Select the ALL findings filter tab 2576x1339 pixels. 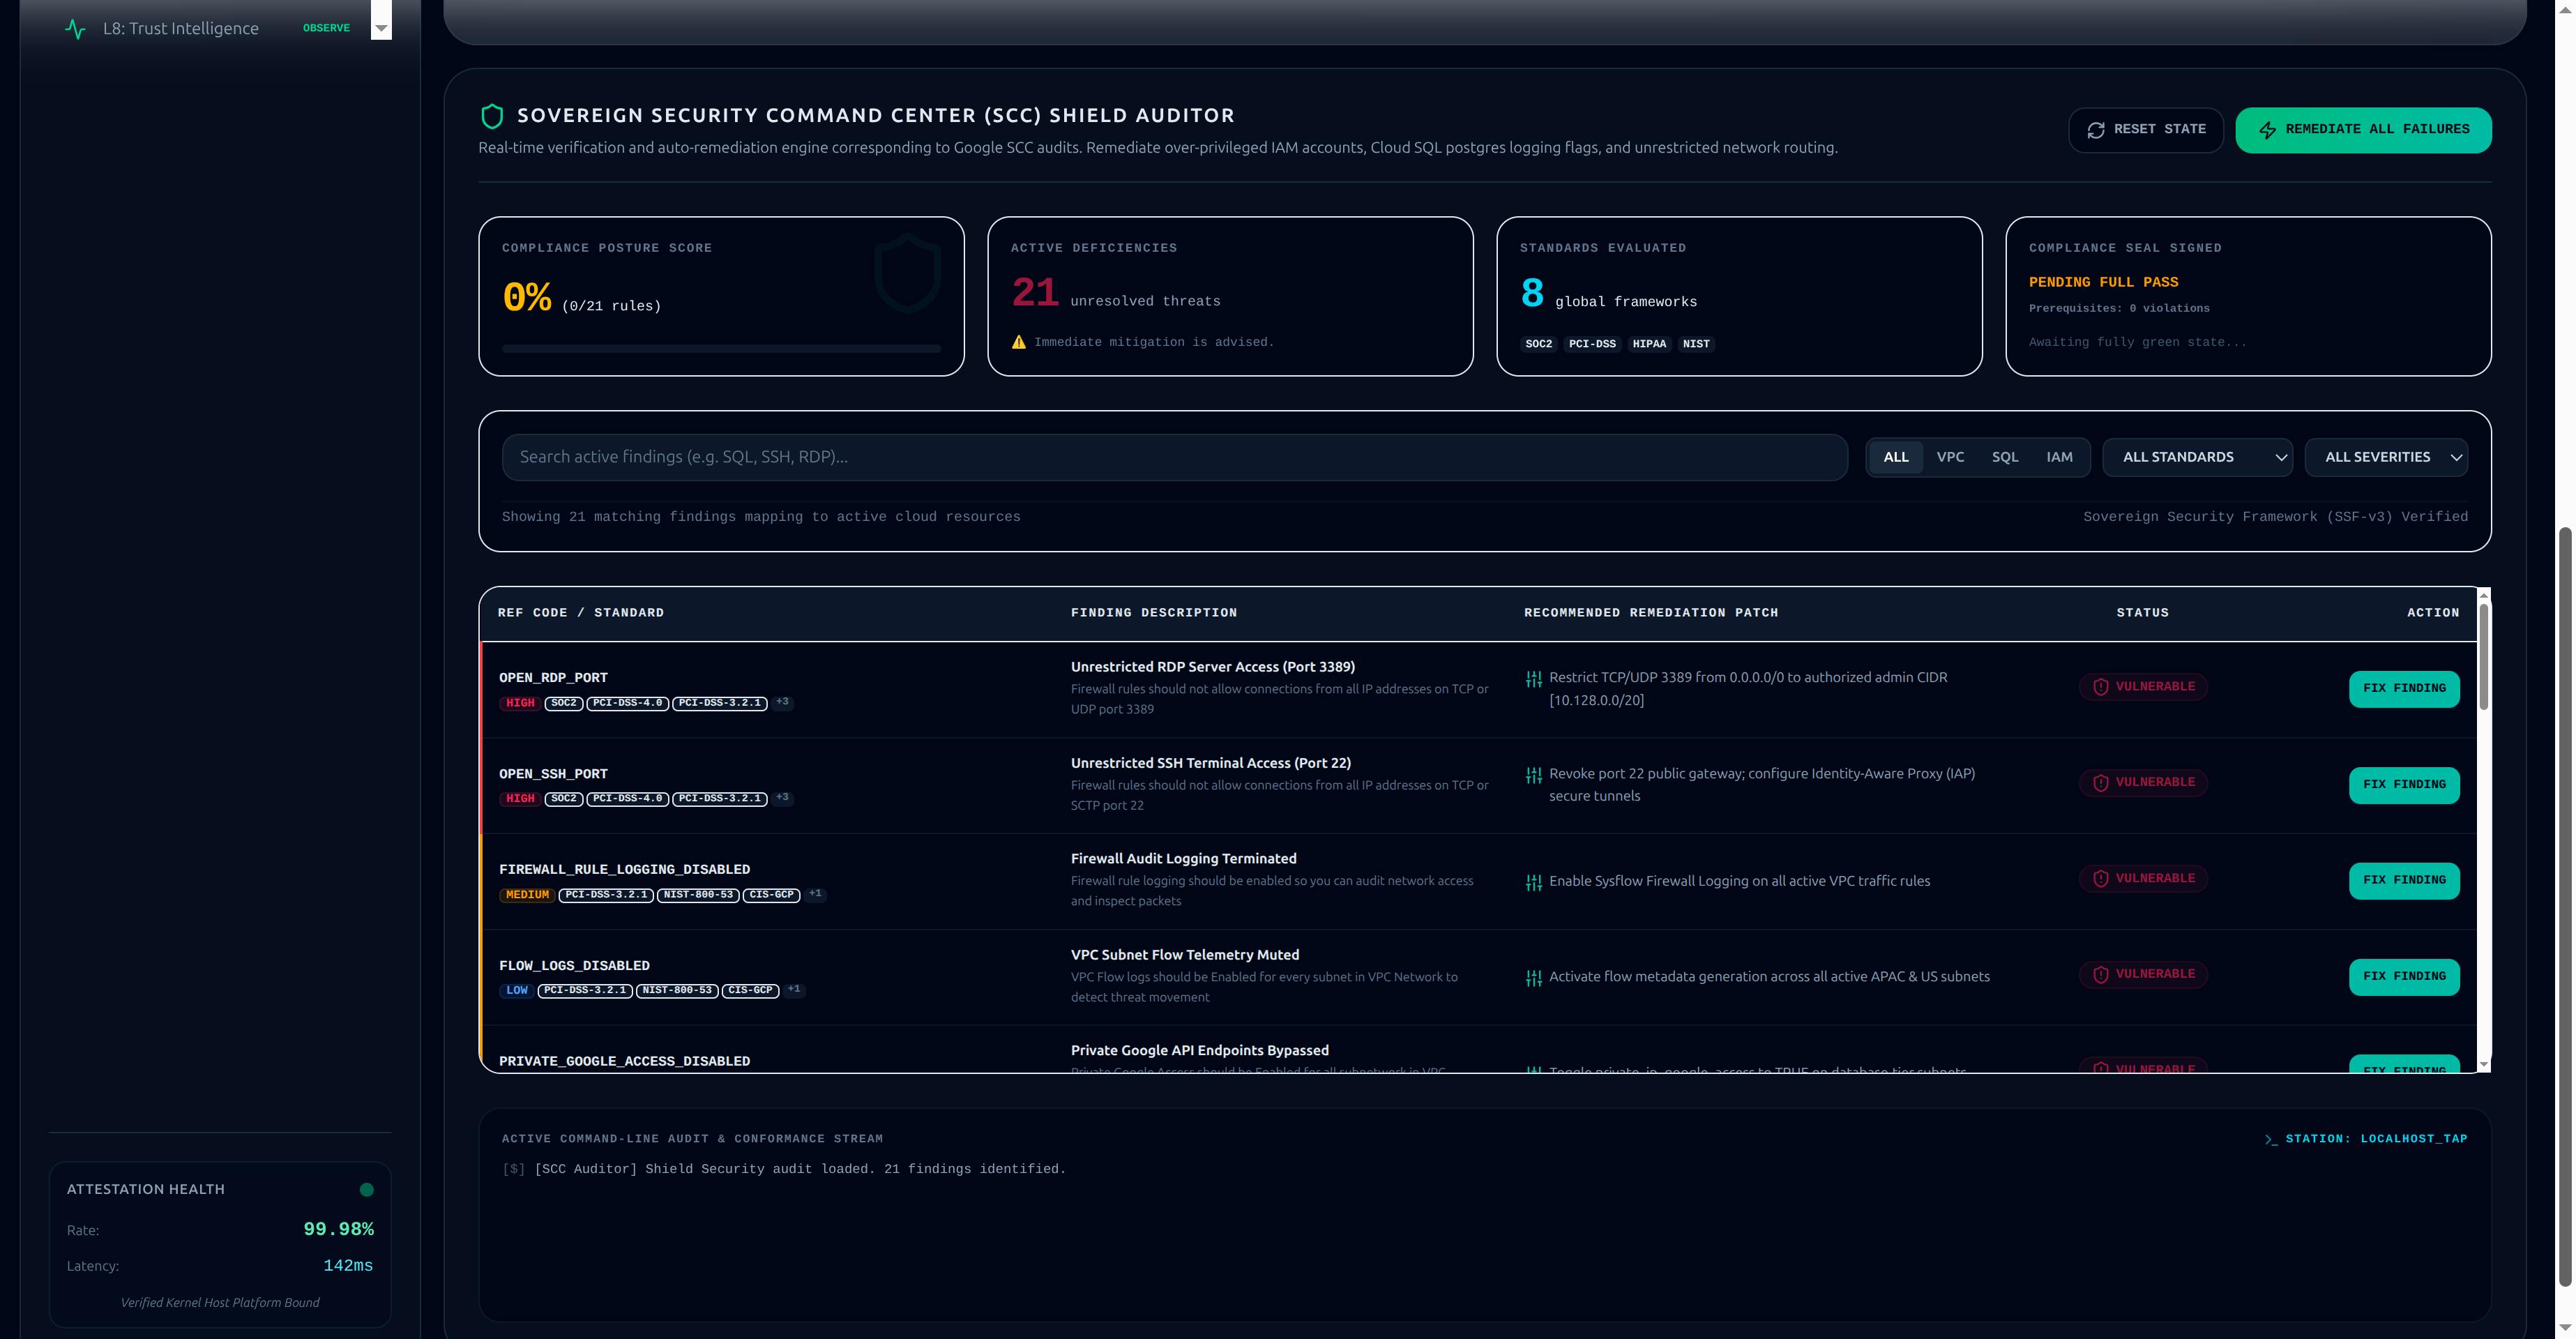point(1896,457)
